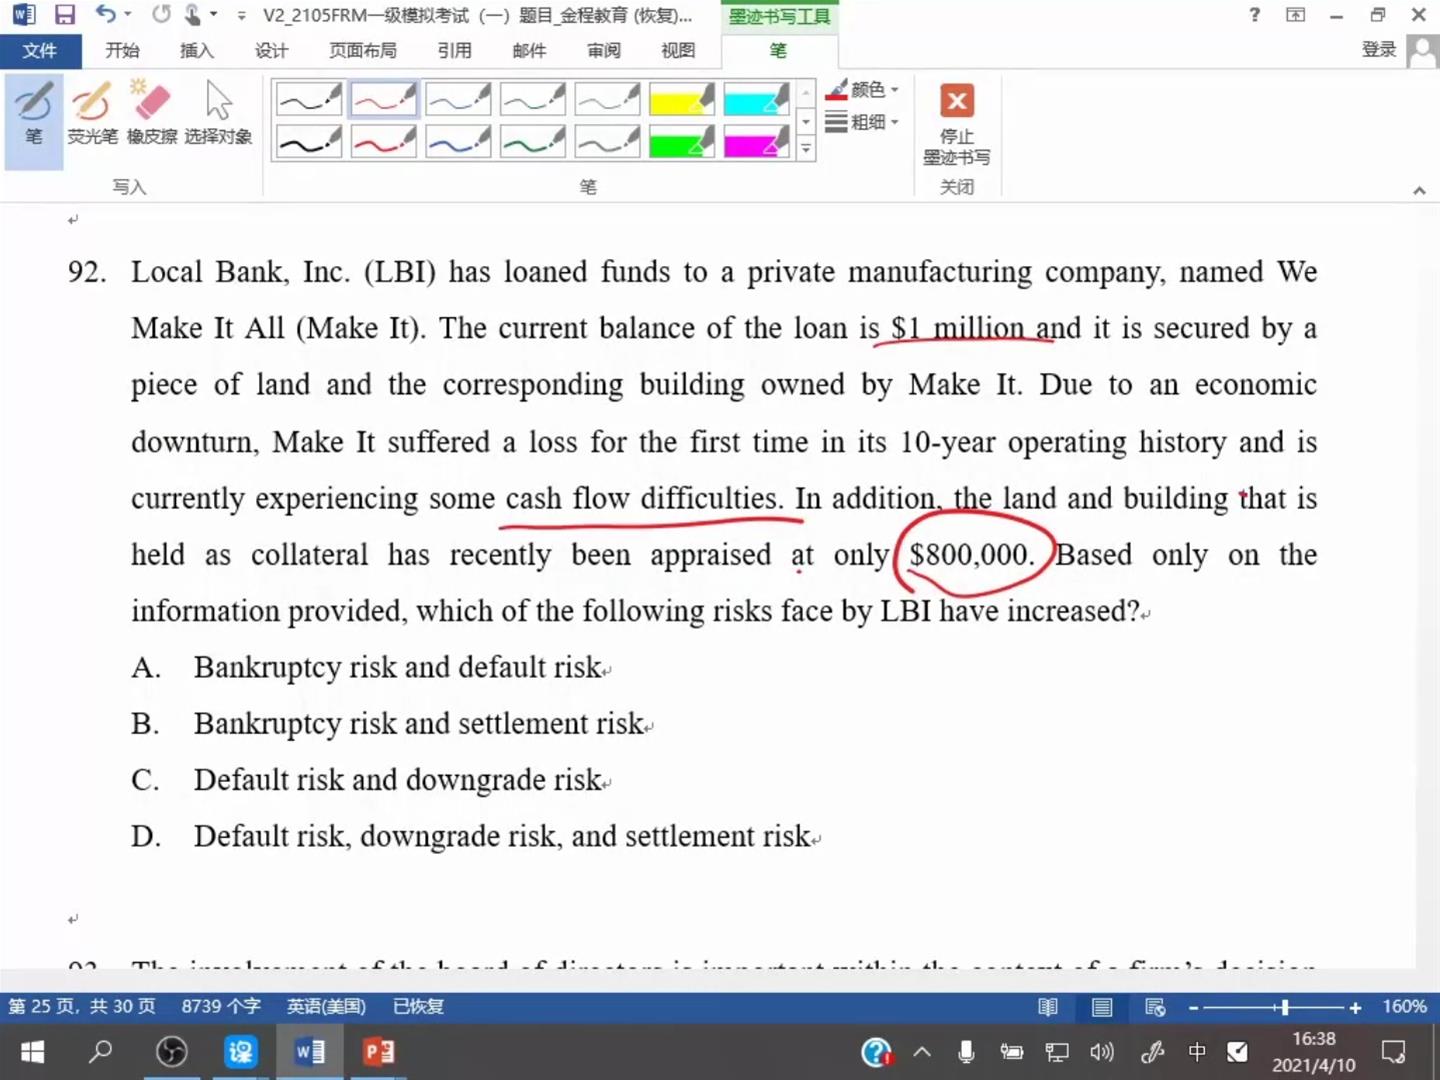Image resolution: width=1440 pixels, height=1080 pixels.
Task: Select the Eraser (橡皮擦) tool
Action: [152, 116]
